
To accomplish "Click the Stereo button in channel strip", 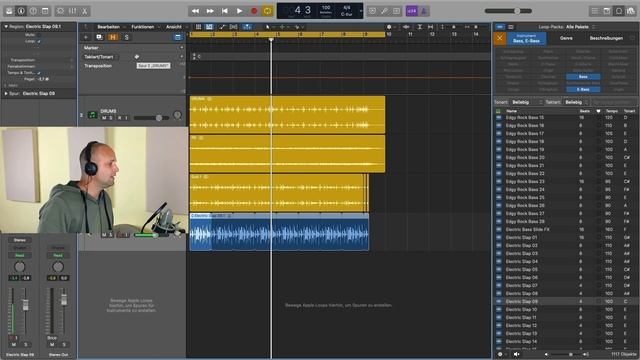I will click(x=20, y=240).
